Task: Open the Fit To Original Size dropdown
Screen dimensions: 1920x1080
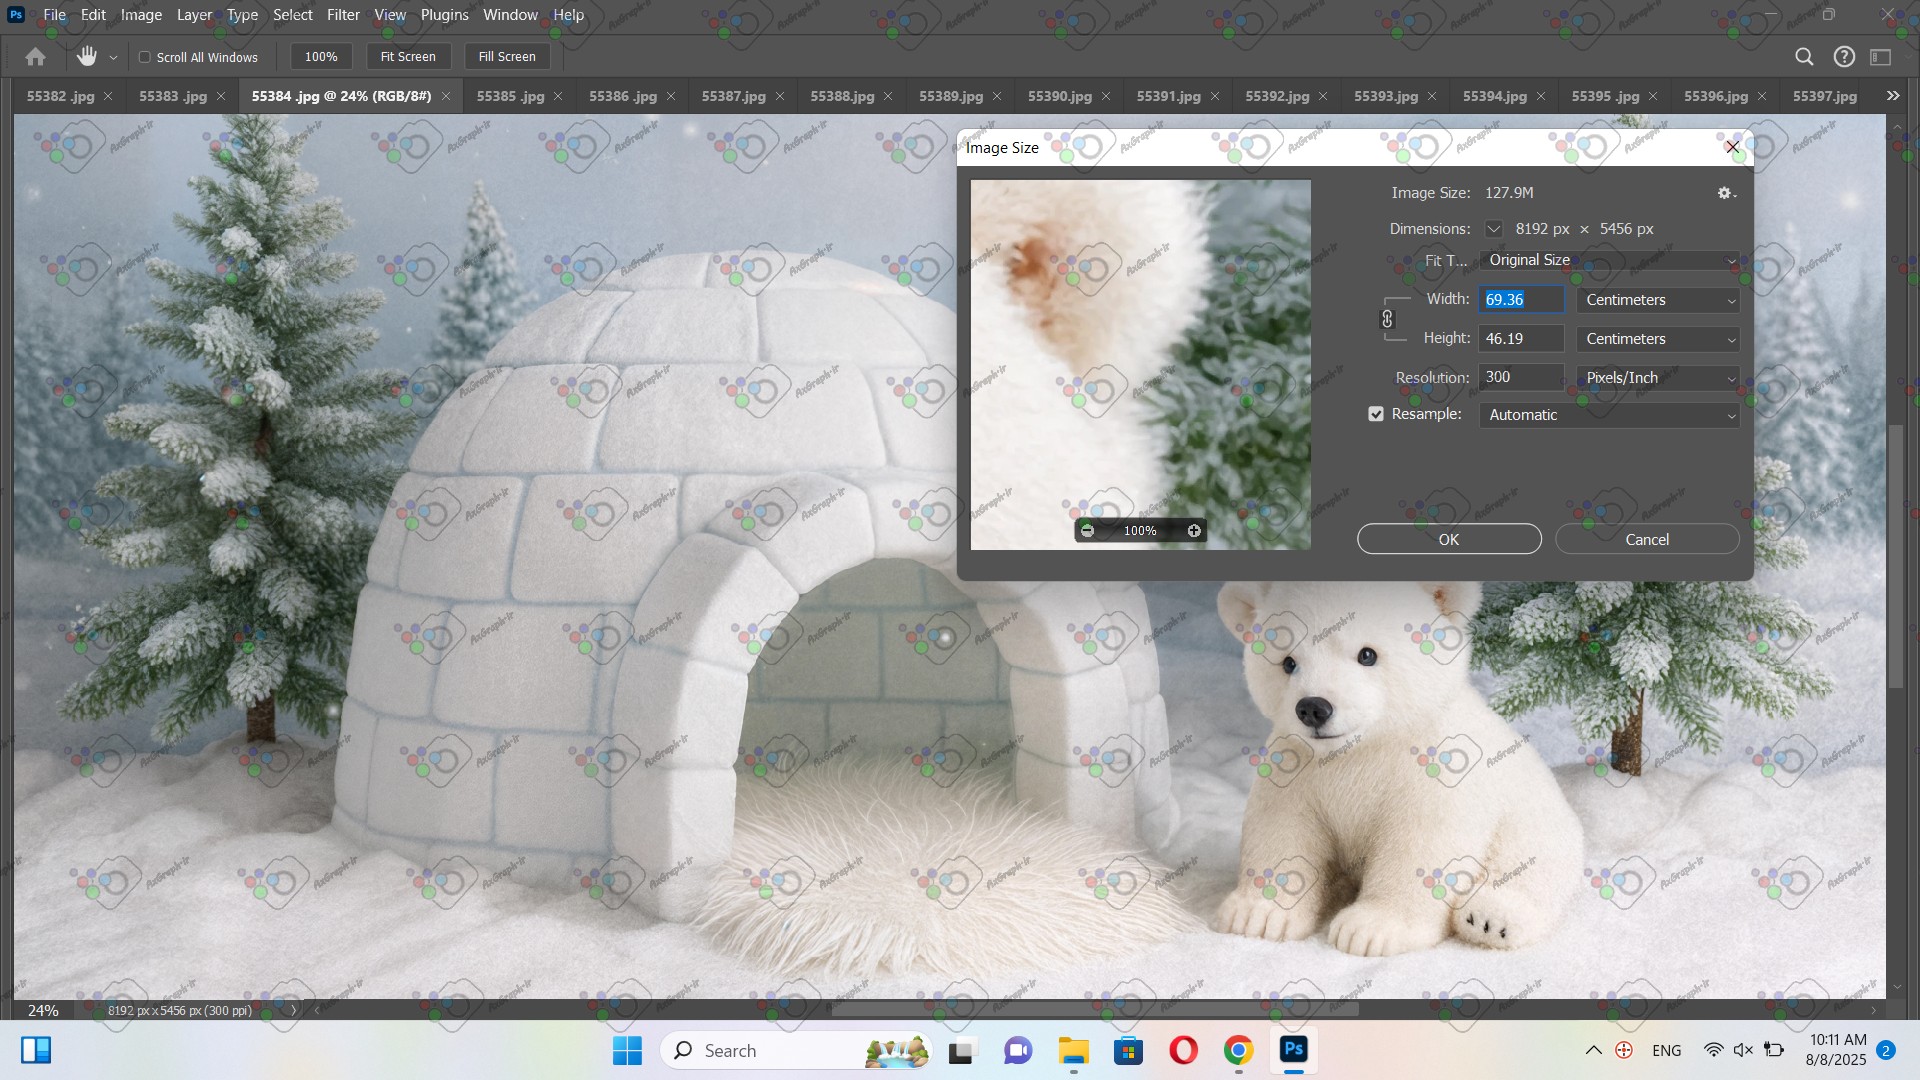Action: [1608, 260]
